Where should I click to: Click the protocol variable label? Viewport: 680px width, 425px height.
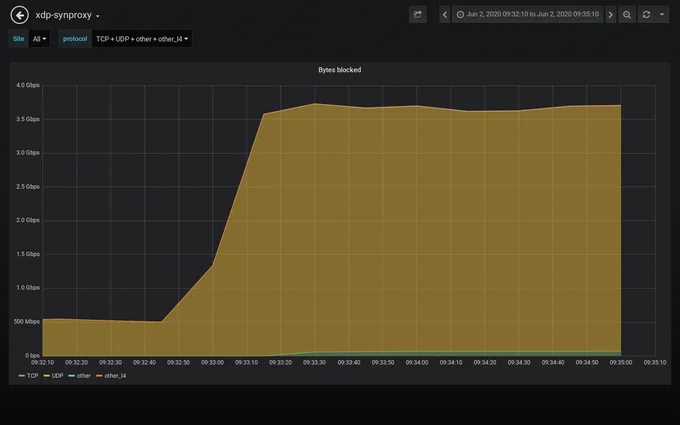(x=75, y=39)
